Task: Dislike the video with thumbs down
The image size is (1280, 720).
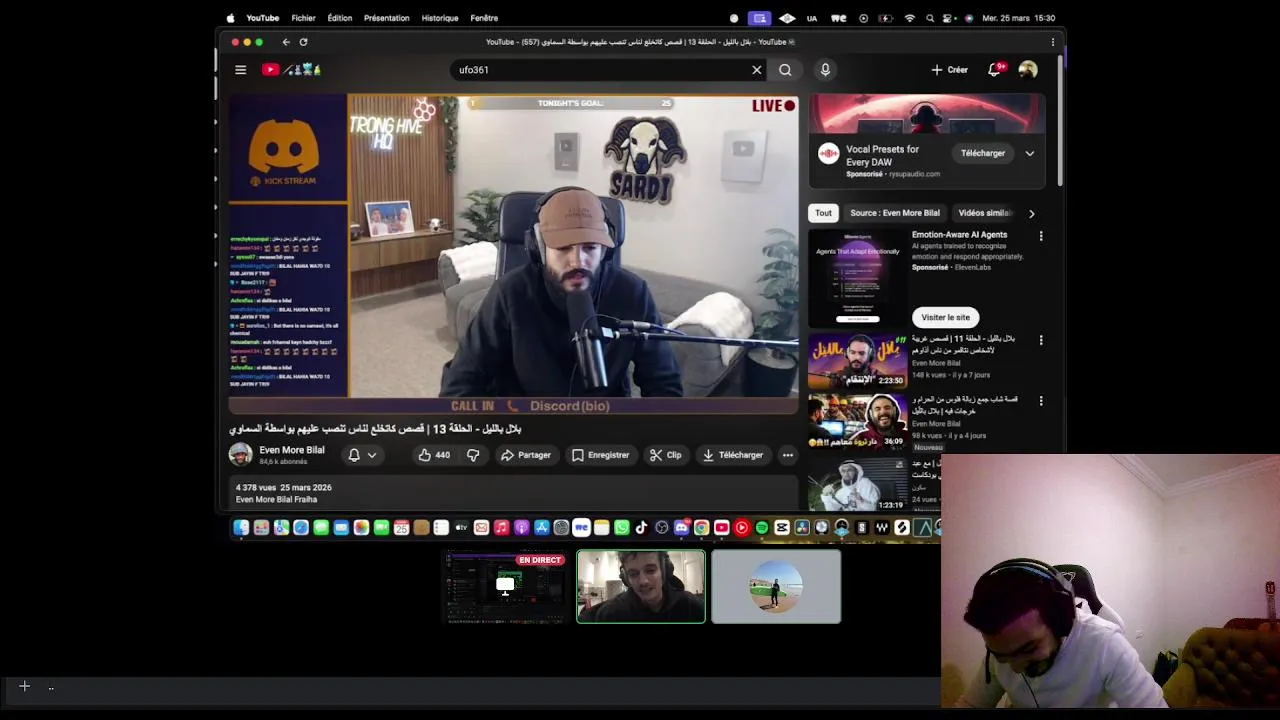Action: point(473,455)
